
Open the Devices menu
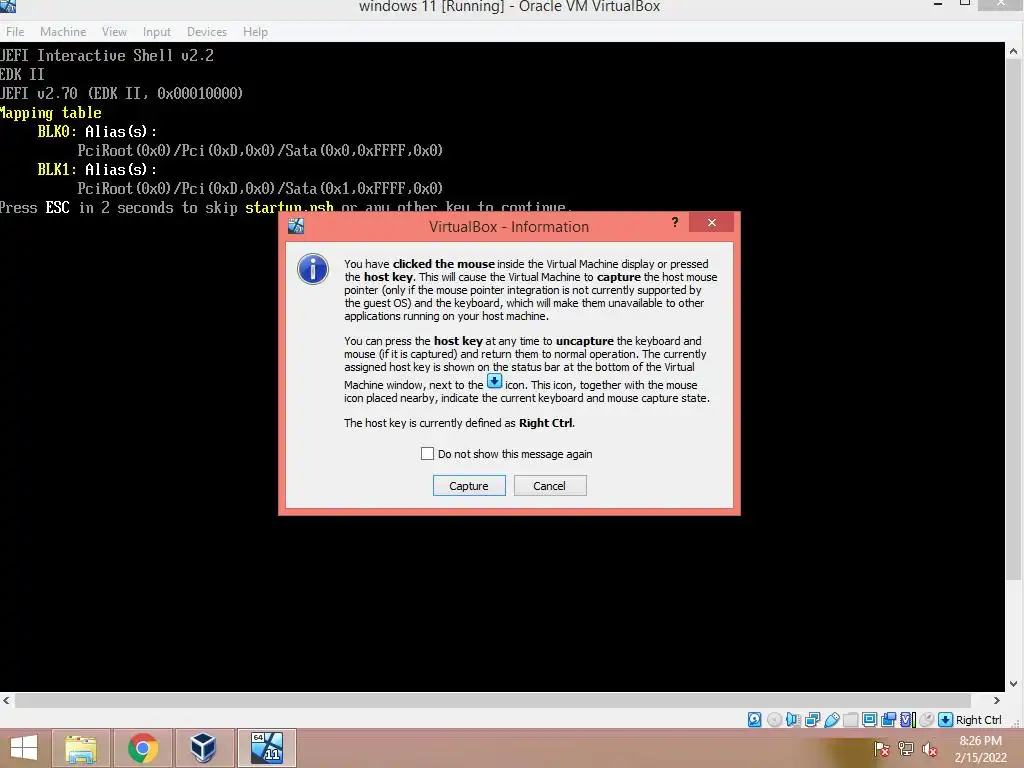(x=207, y=31)
